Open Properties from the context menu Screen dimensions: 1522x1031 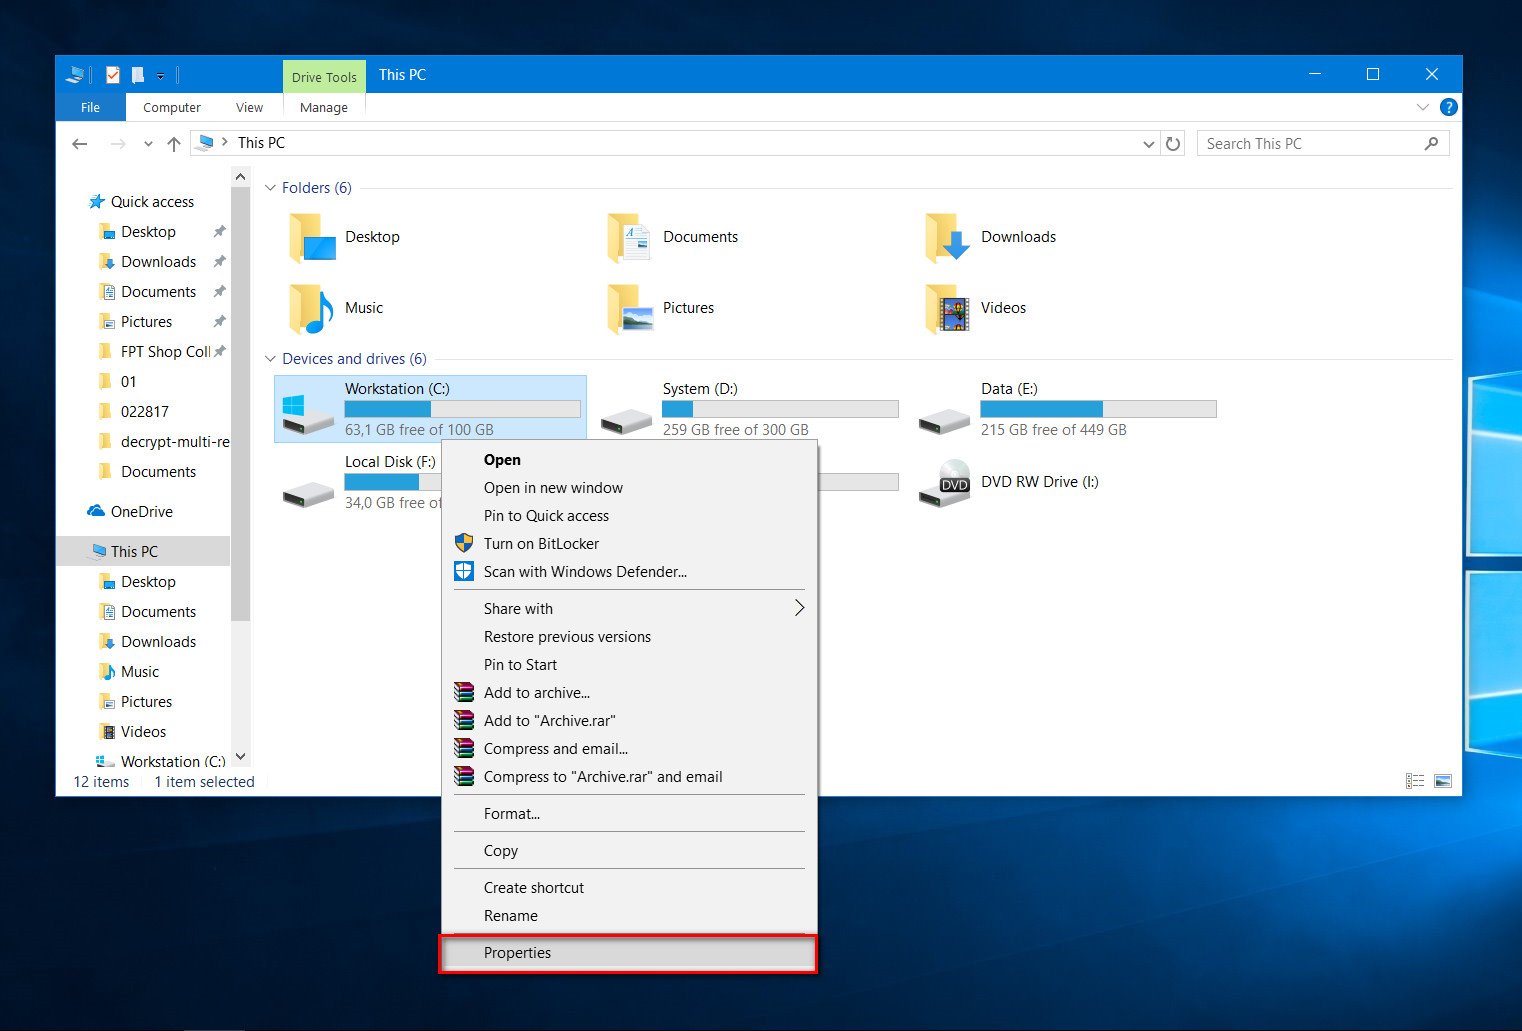[518, 952]
